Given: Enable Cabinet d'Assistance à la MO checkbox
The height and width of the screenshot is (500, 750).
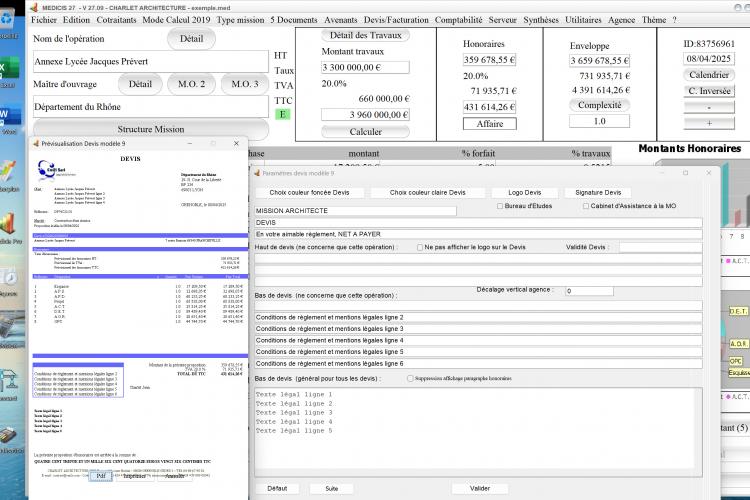Looking at the screenshot, I should click(x=586, y=206).
